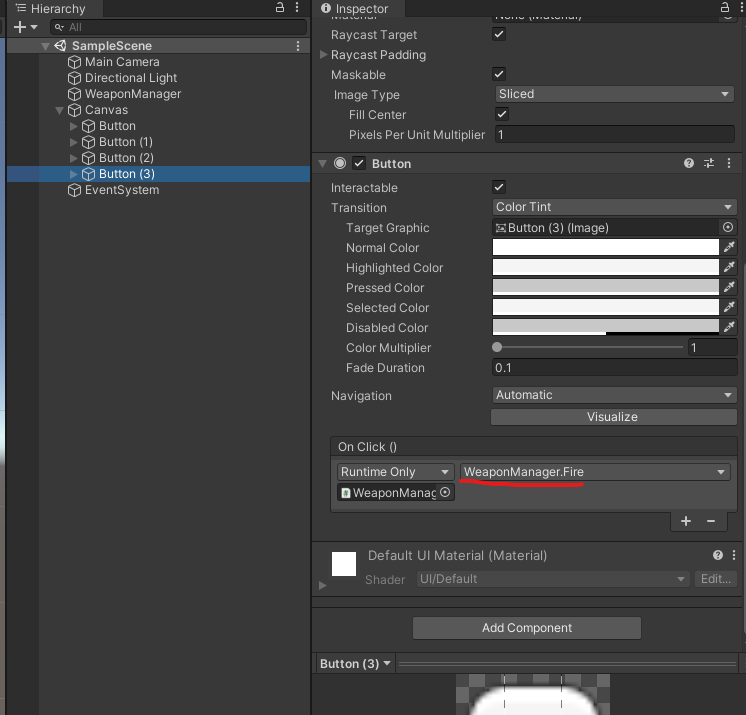Open the Transition Color Tint dropdown
Image resolution: width=746 pixels, height=715 pixels.
tap(614, 207)
